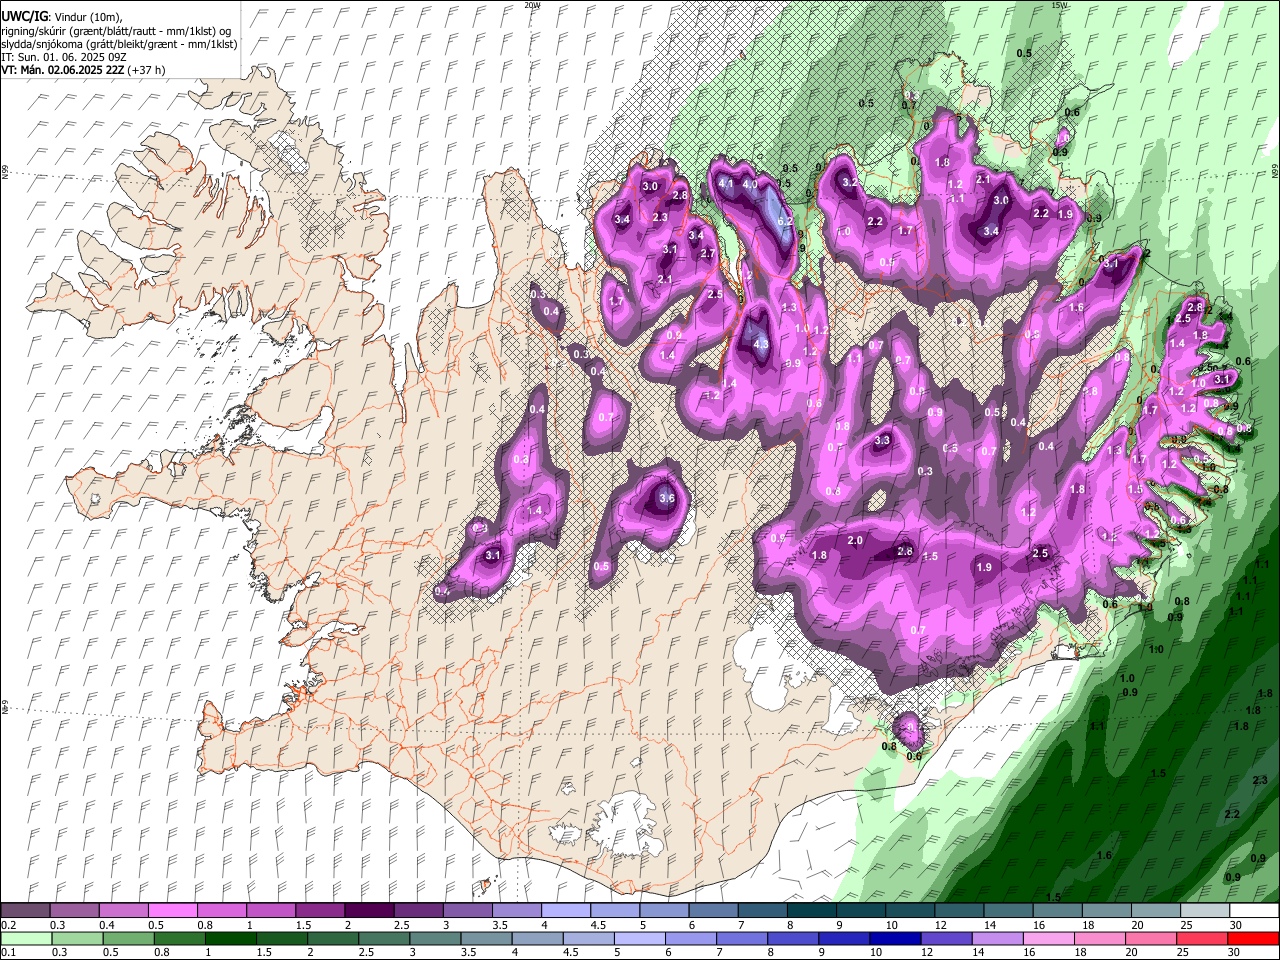Click the 'slydda/snjókoma (grátt/bleikt/grænt' description line

pos(119,44)
